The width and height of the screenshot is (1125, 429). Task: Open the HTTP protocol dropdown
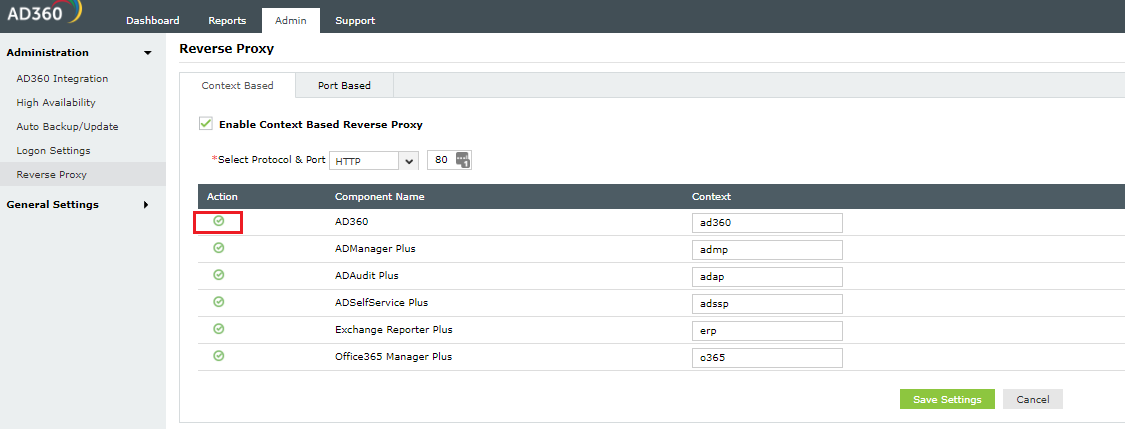374,160
